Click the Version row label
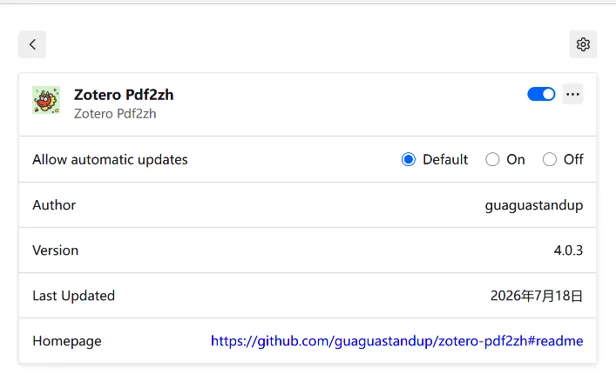This screenshot has width=616, height=387. coord(55,250)
